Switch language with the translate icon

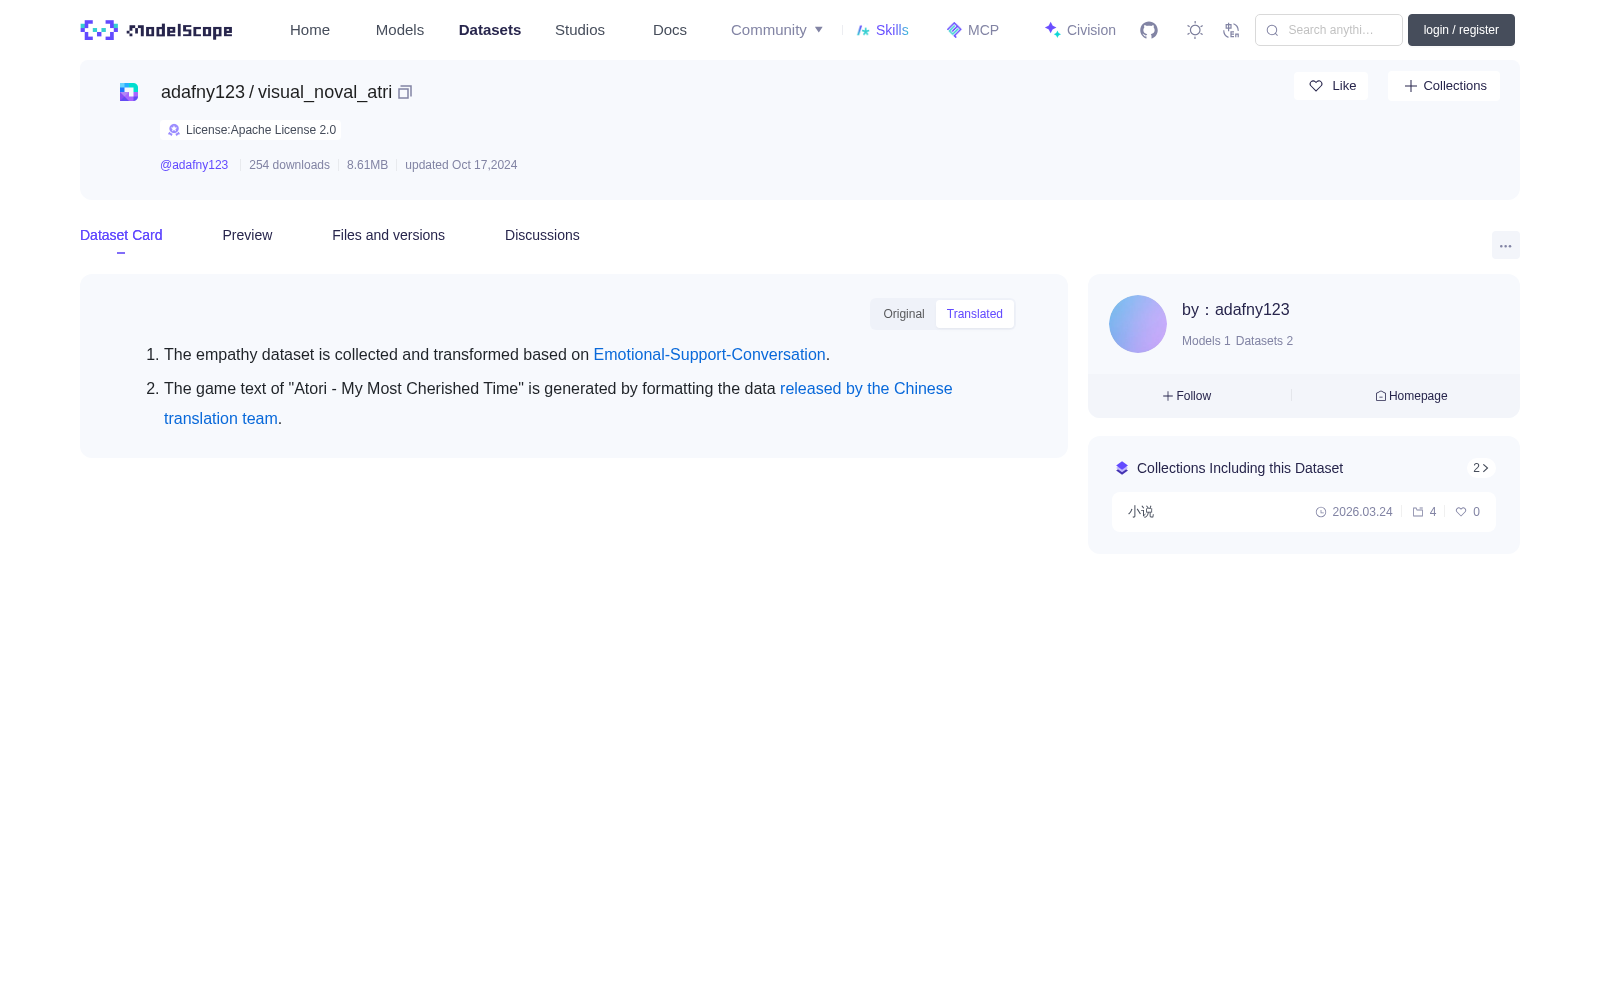(1231, 30)
